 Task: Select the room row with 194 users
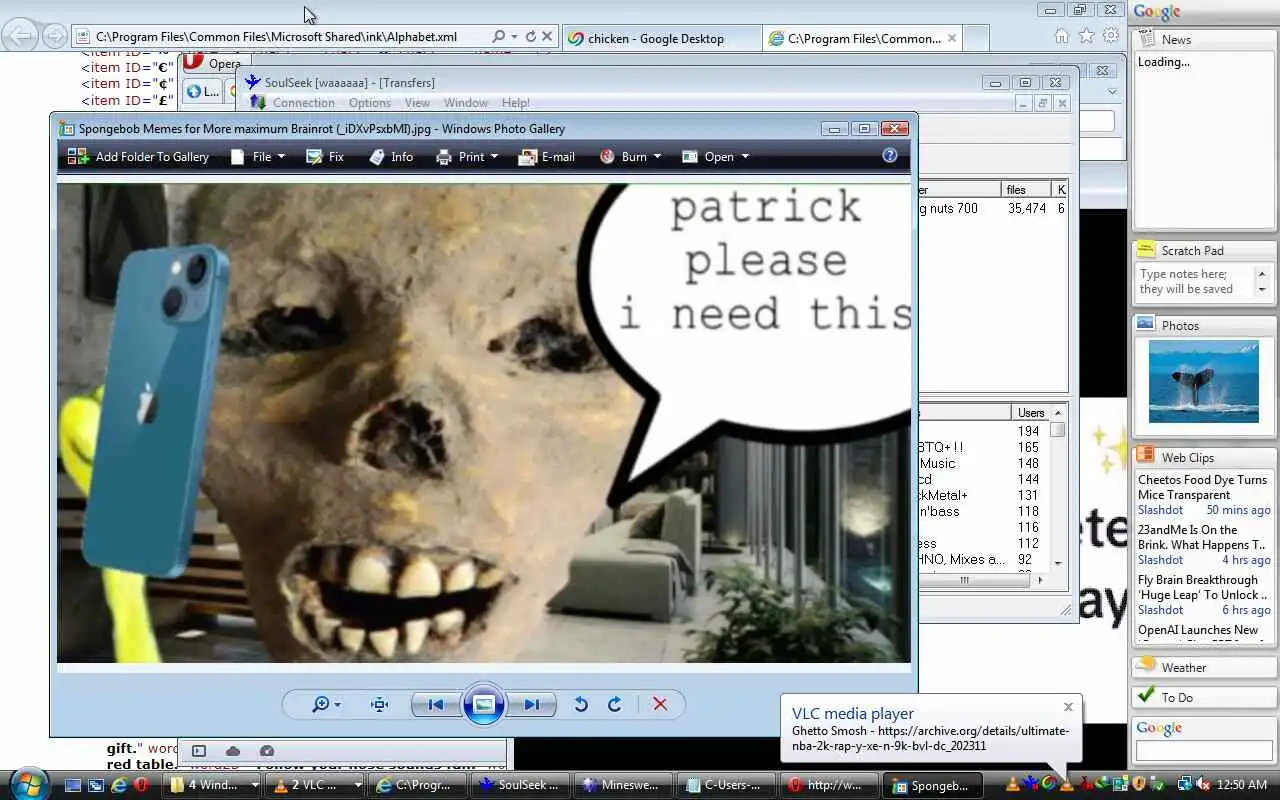pyautogui.click(x=983, y=431)
